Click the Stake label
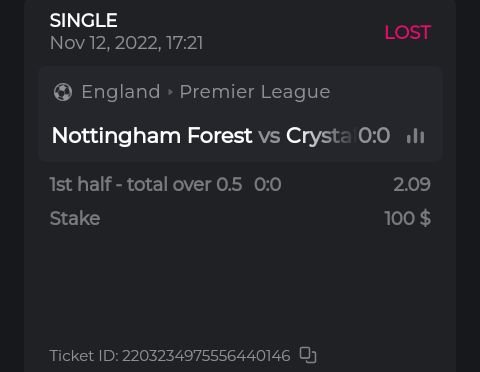Image resolution: width=480 pixels, height=372 pixels. click(75, 219)
